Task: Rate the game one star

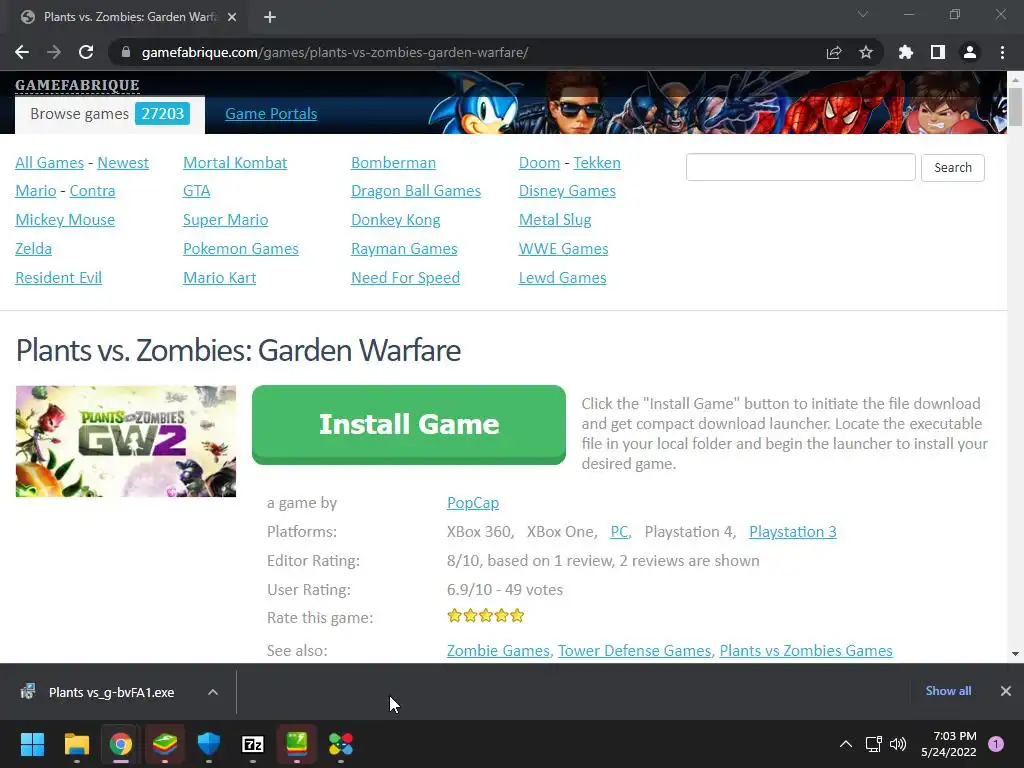Action: 455,615
